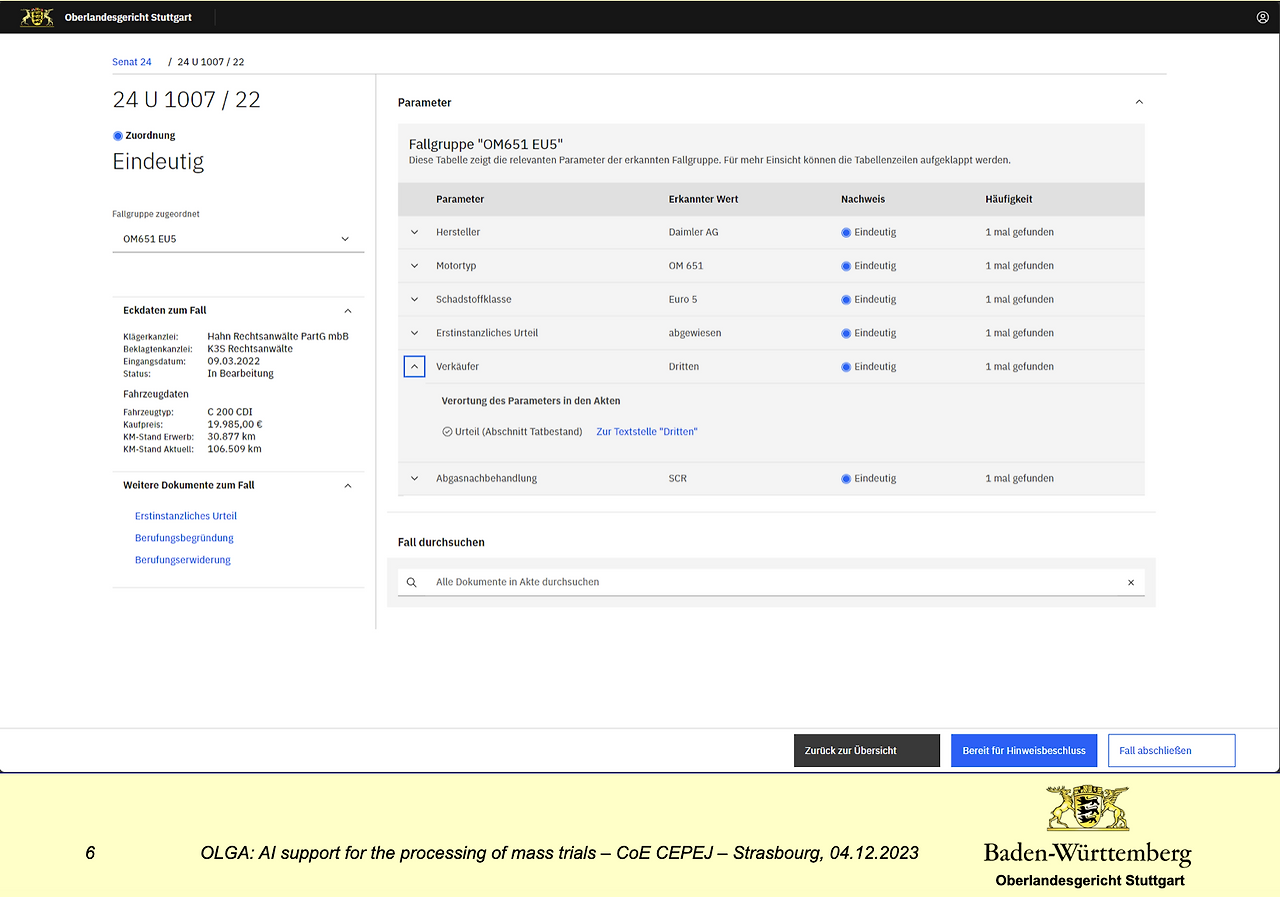1280x897 pixels.
Task: Collapse Weitere Dokumente zum Fall section
Action: pyautogui.click(x=348, y=486)
